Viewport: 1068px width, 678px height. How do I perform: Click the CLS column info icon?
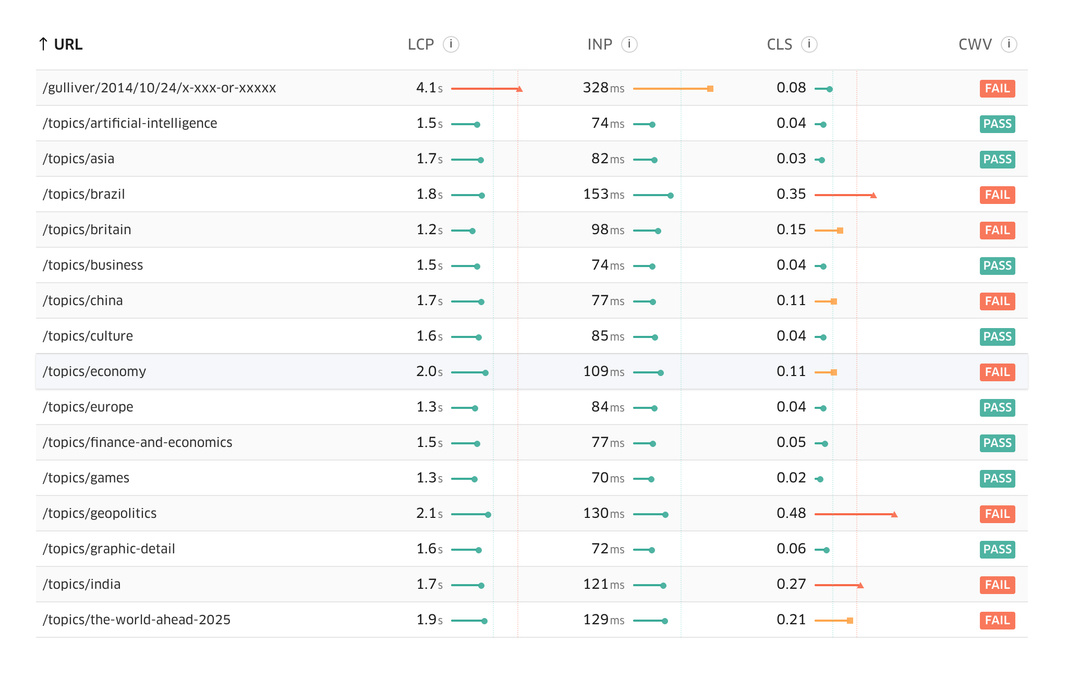pos(809,44)
